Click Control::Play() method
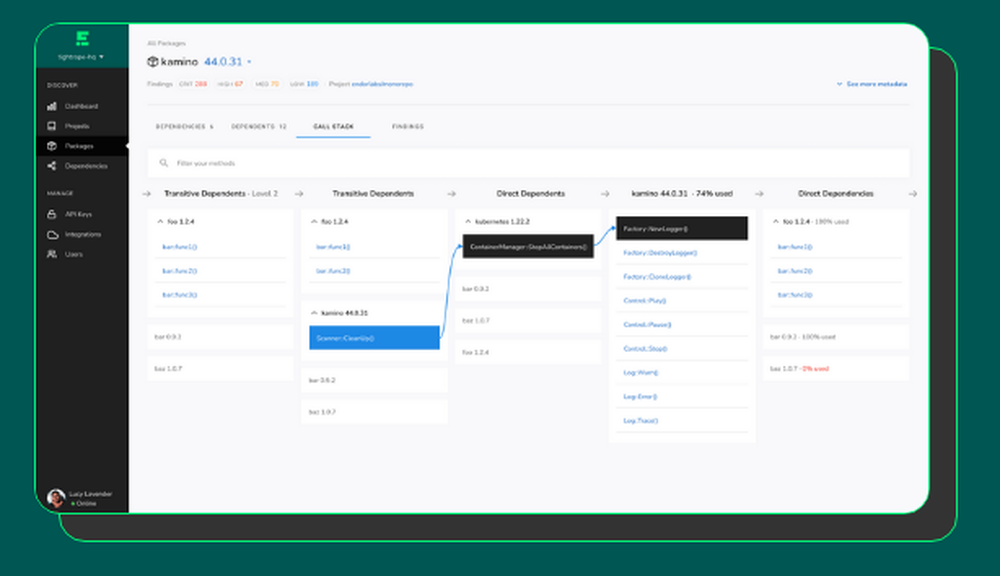 point(644,300)
